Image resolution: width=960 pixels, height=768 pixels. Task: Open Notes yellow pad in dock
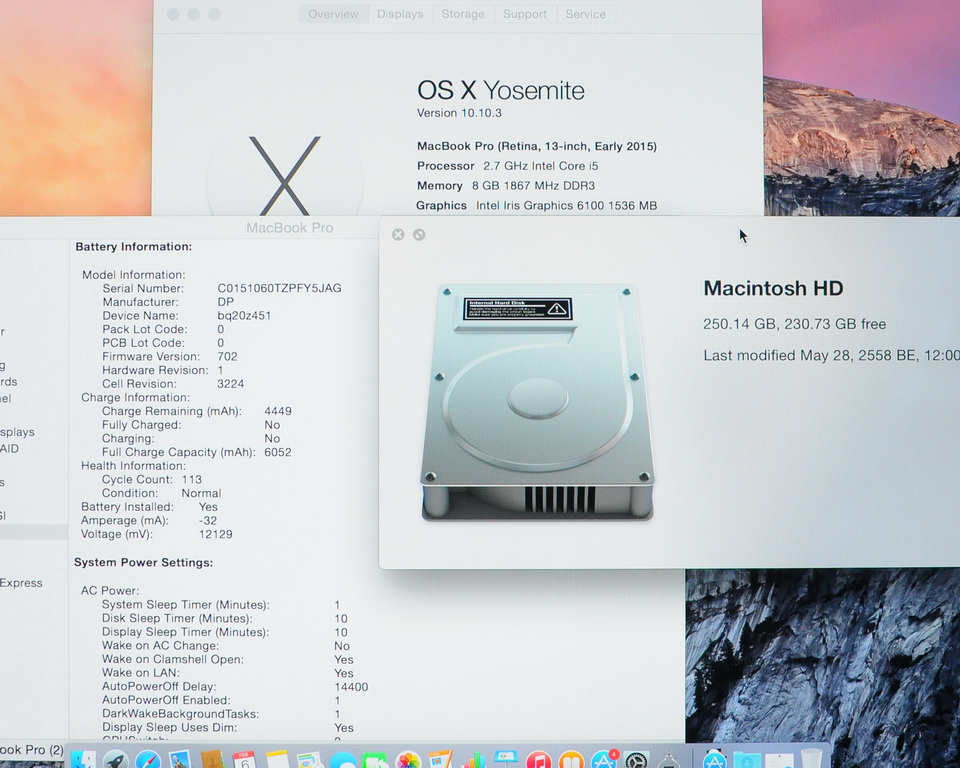point(277,759)
